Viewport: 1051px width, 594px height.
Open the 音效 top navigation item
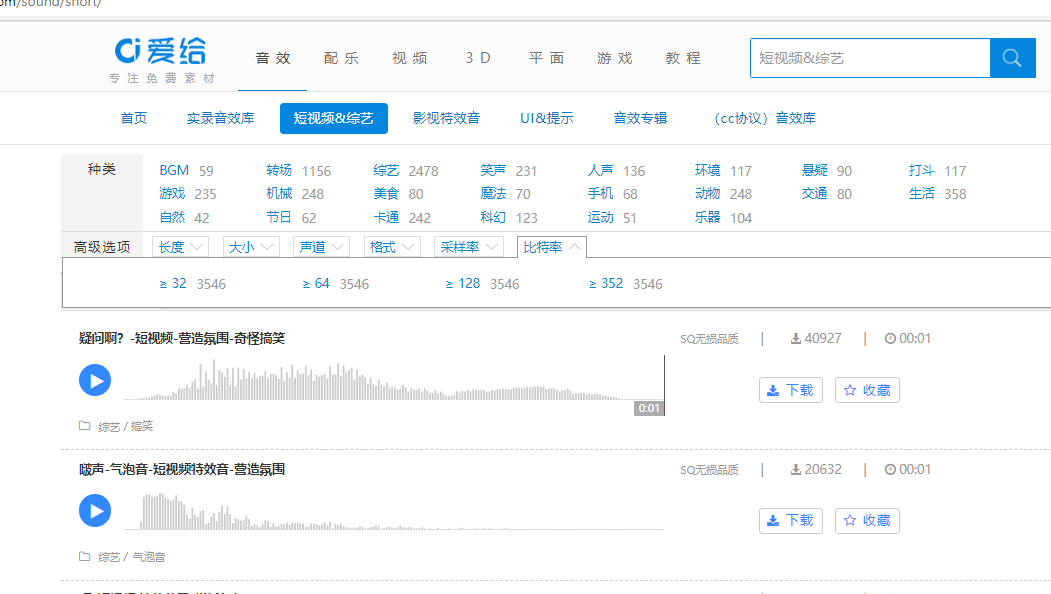click(x=273, y=58)
